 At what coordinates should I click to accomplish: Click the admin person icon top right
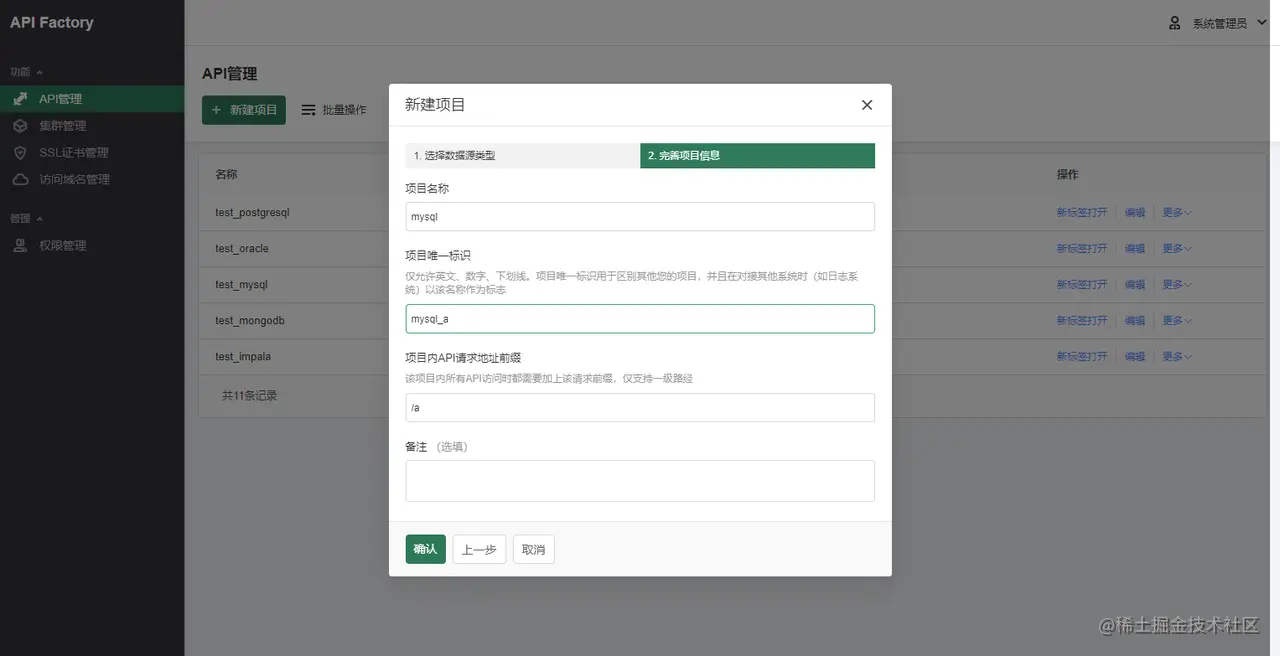click(x=1174, y=21)
